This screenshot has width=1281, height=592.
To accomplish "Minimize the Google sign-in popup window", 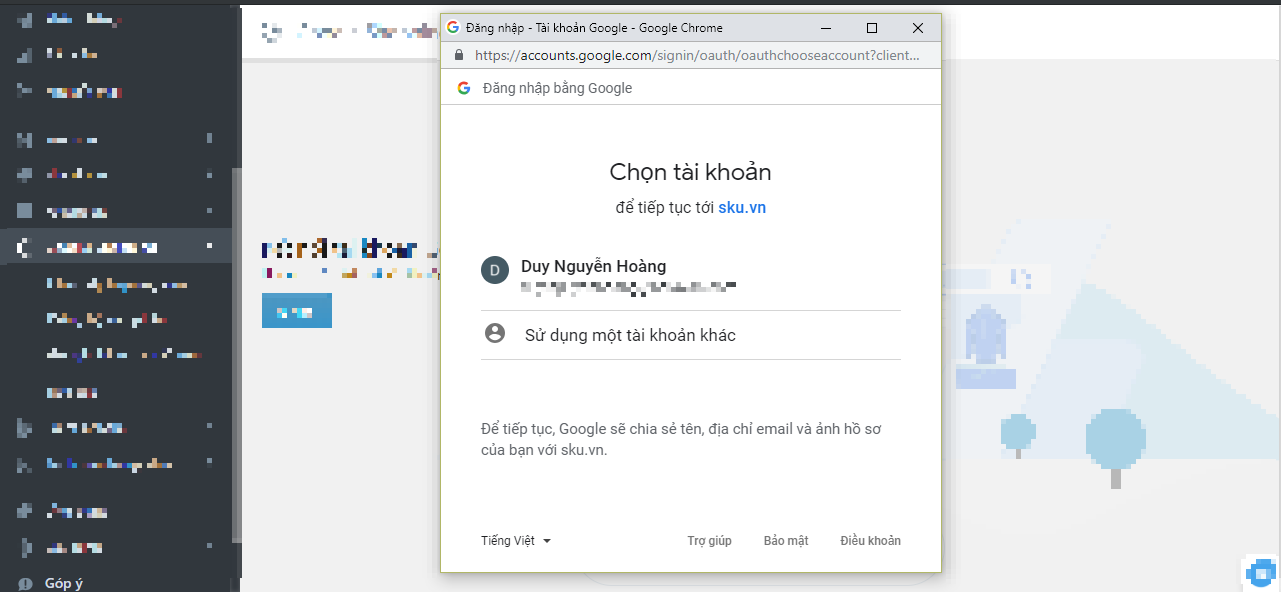I will click(826, 28).
